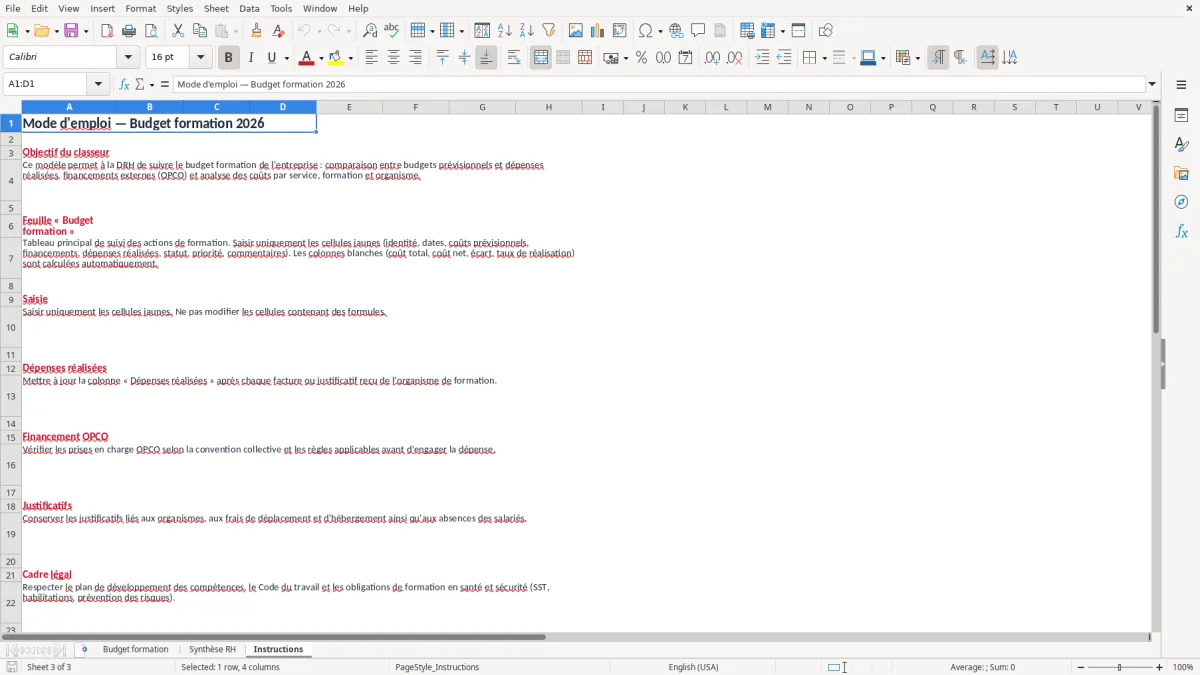Insert Pivot Table icon
Viewport: 1200px width, 675px height.
(x=620, y=31)
